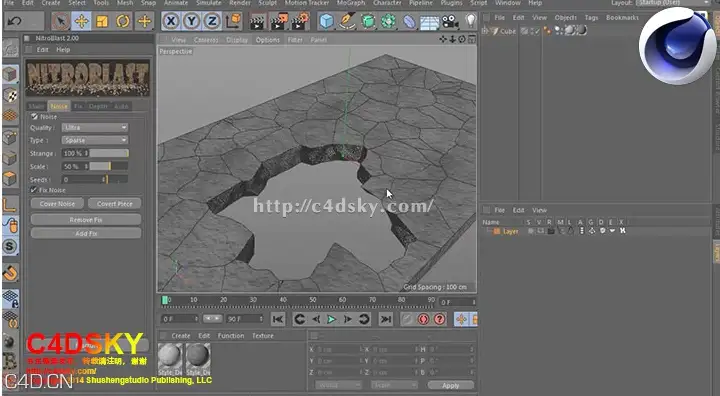Render the active view clapperboard icon
Screen dimensions: 720x396
coord(258,22)
